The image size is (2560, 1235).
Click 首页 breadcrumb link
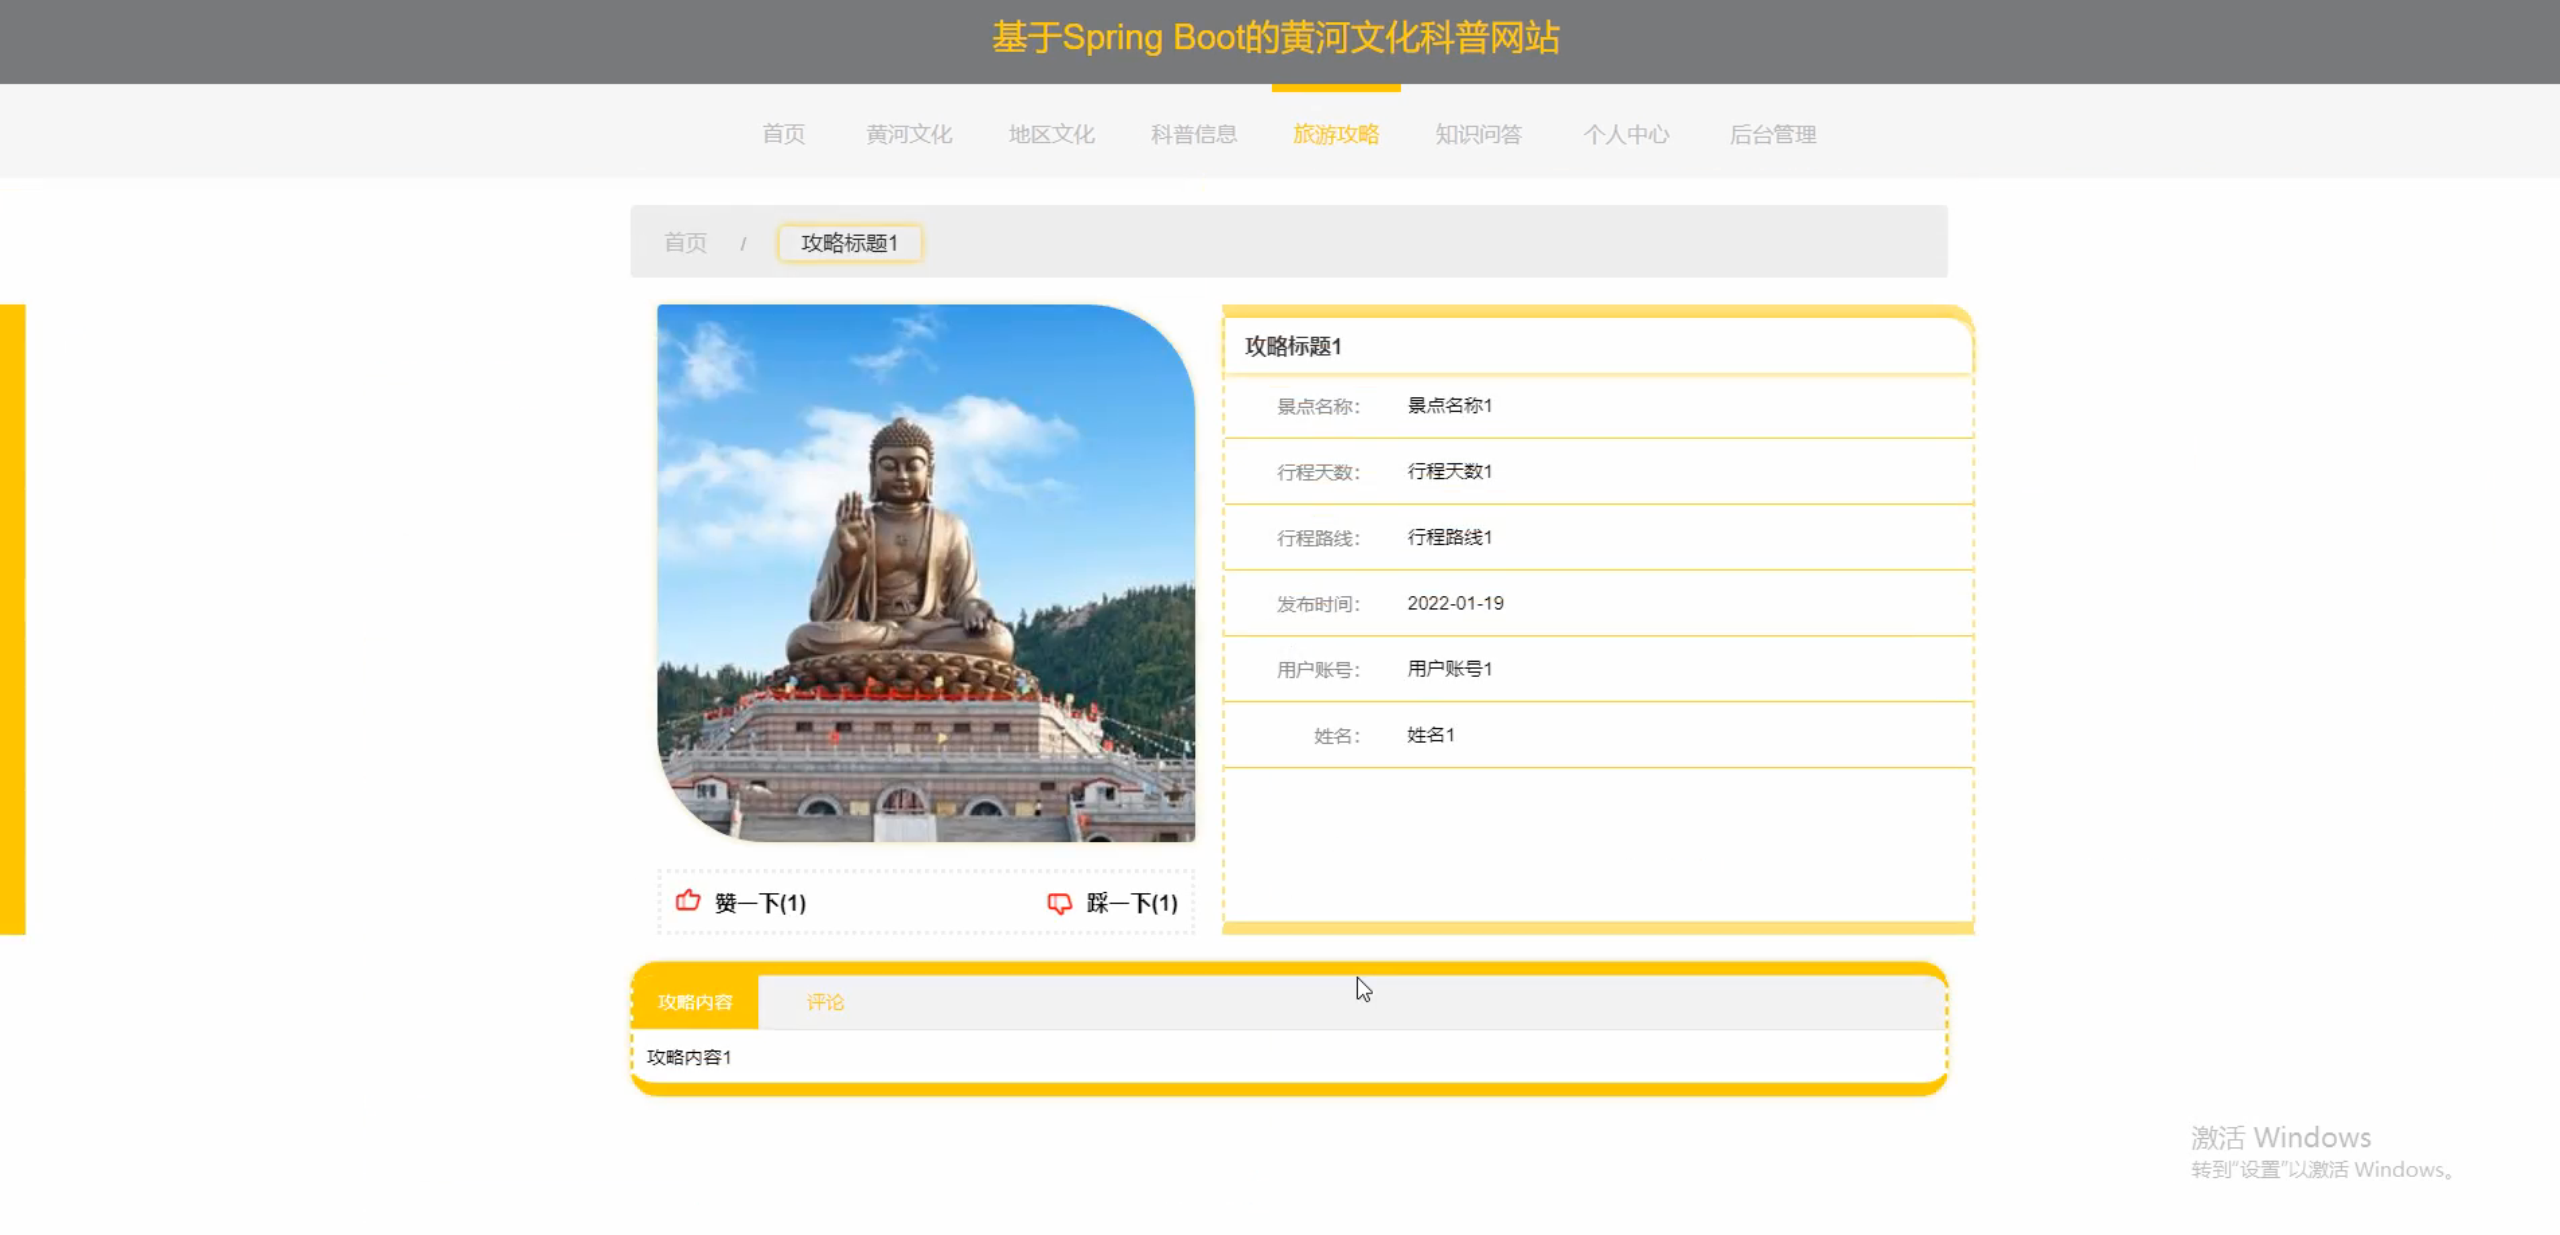[685, 243]
